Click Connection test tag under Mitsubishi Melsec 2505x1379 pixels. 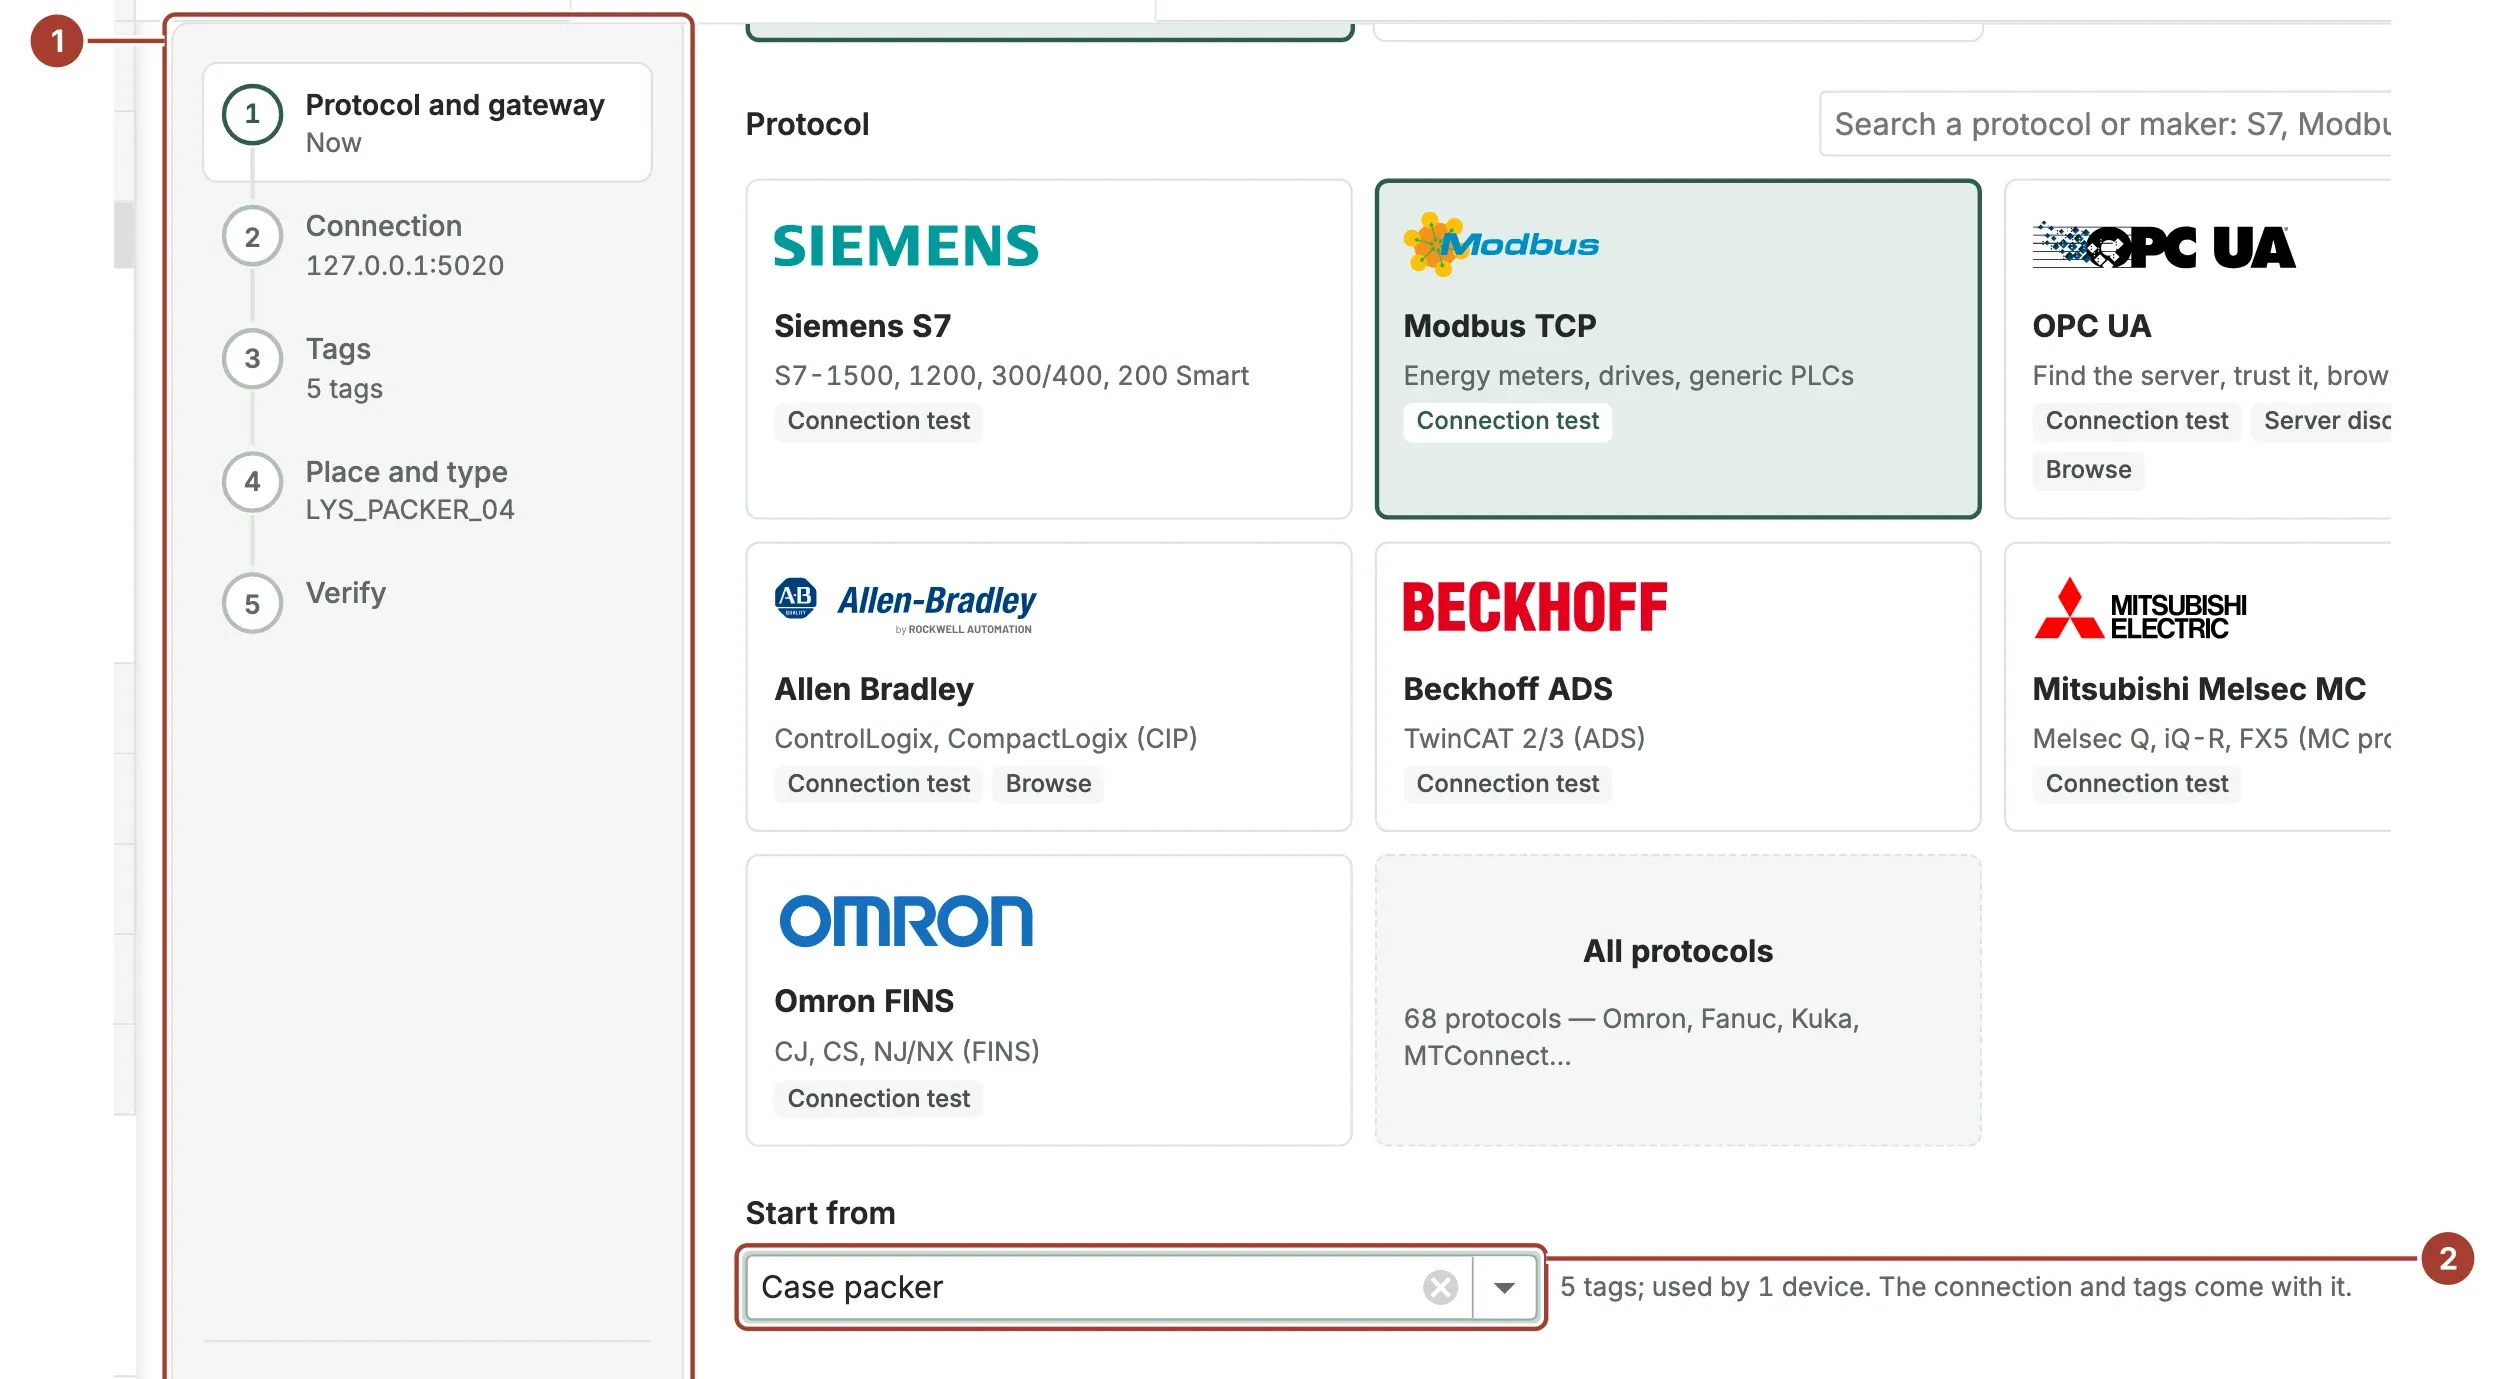(2137, 784)
